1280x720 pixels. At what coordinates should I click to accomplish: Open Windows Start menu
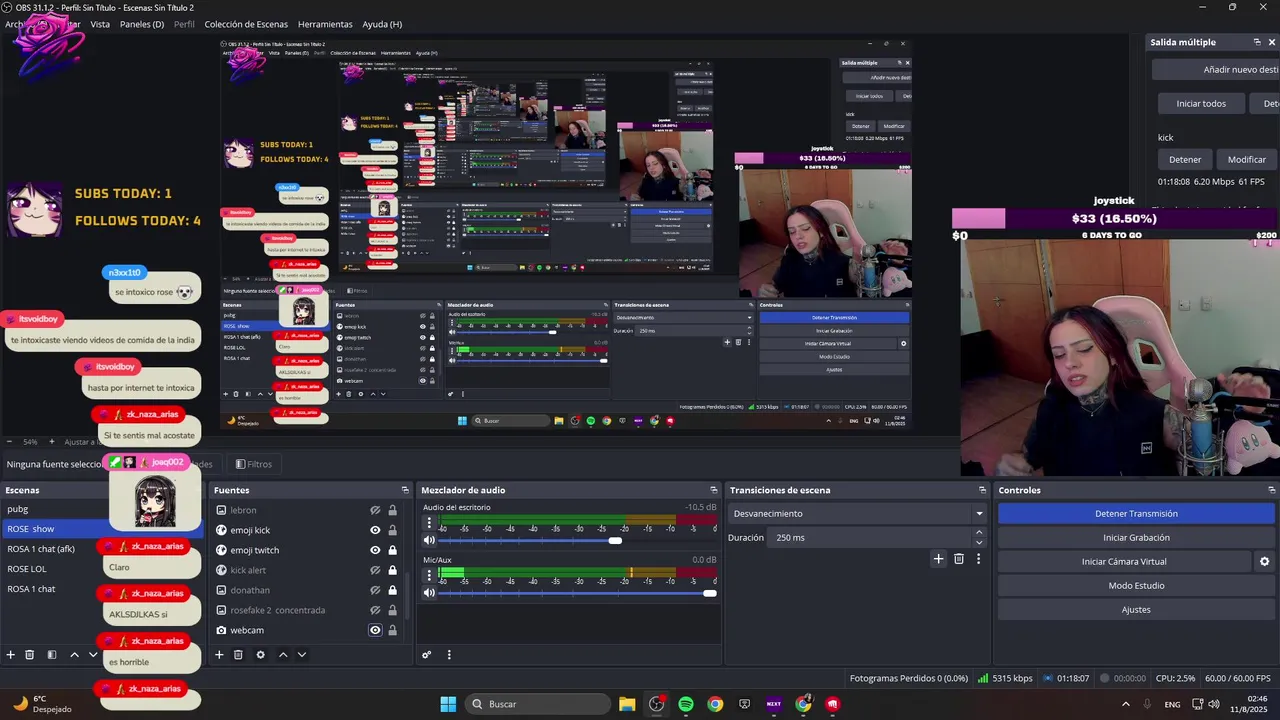tap(448, 704)
